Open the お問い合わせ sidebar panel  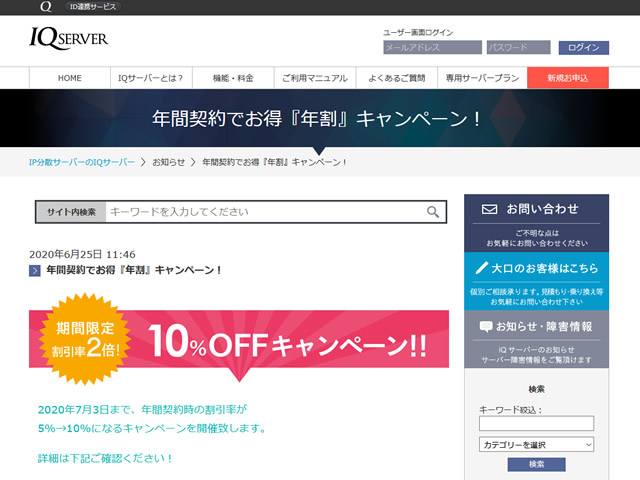tap(536, 223)
